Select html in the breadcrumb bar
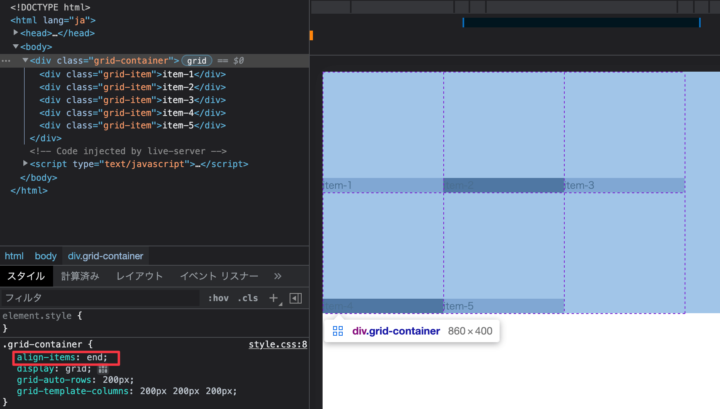Screen dimensions: 720x409 point(14,256)
